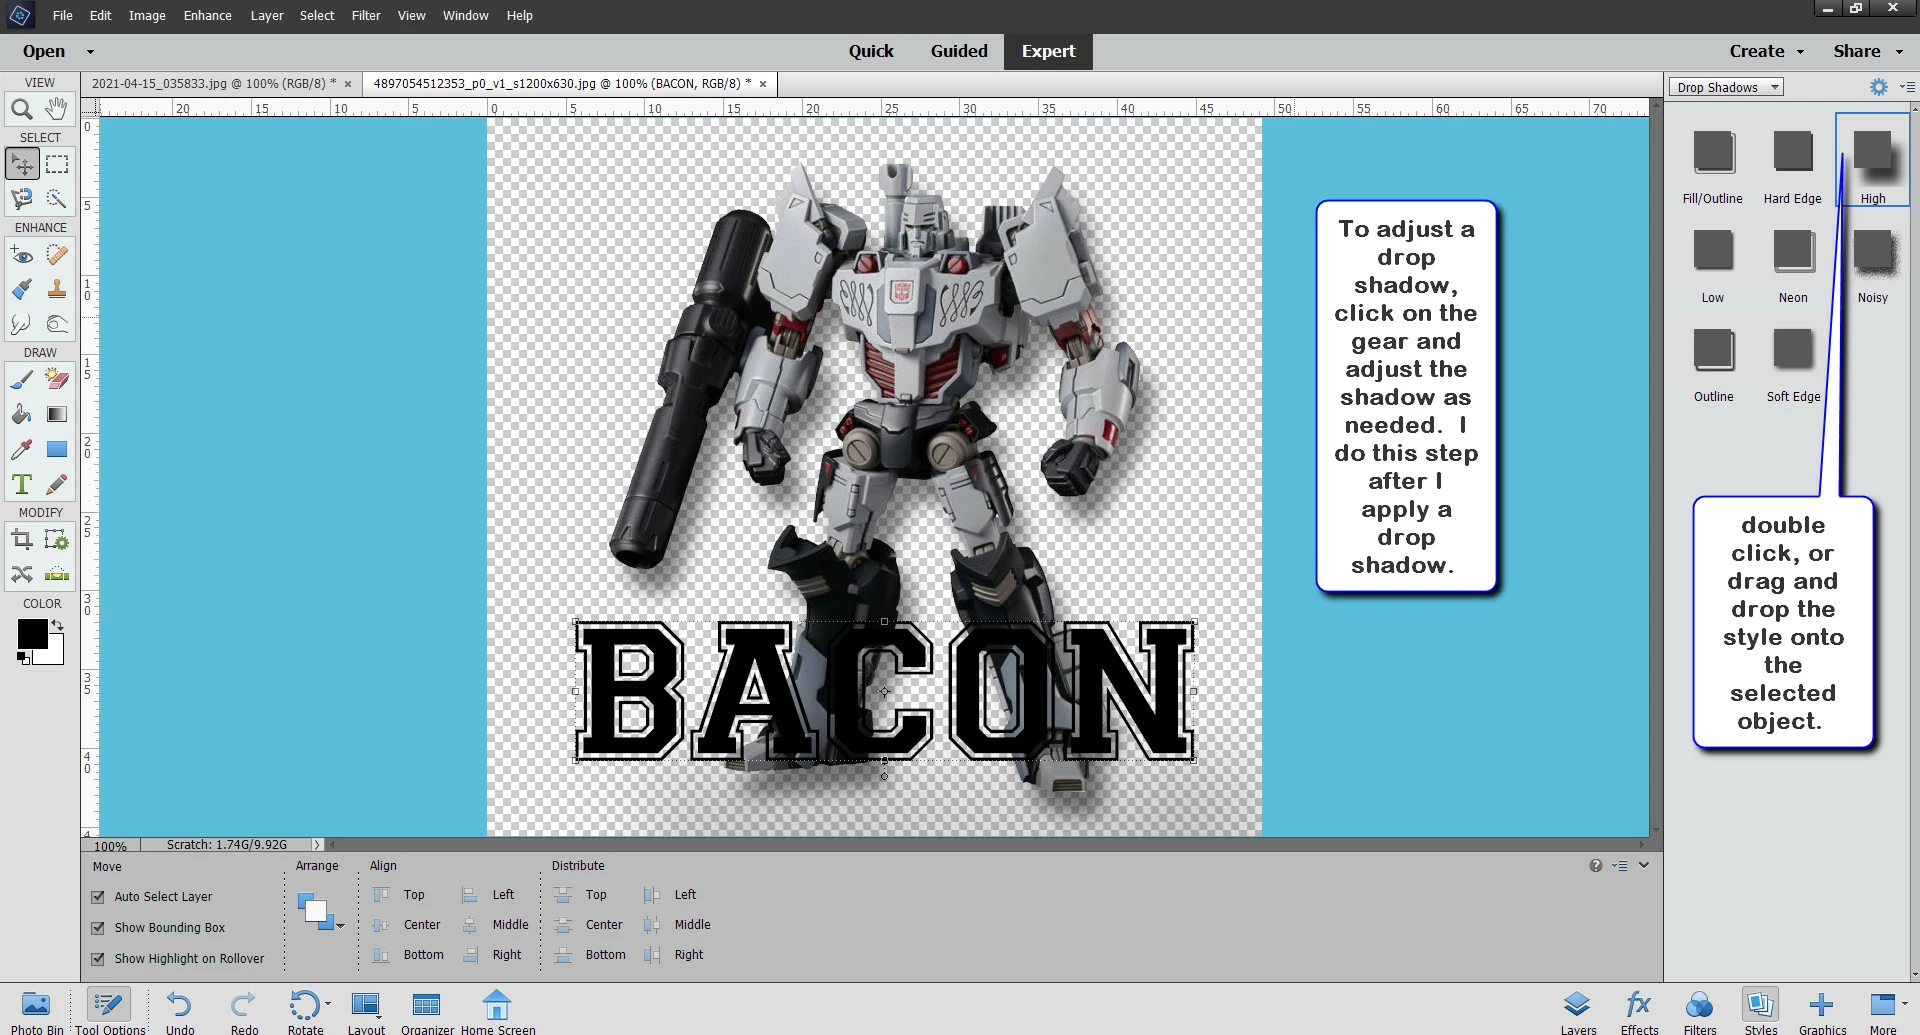Select the Eraser tool

pyautogui.click(x=57, y=379)
